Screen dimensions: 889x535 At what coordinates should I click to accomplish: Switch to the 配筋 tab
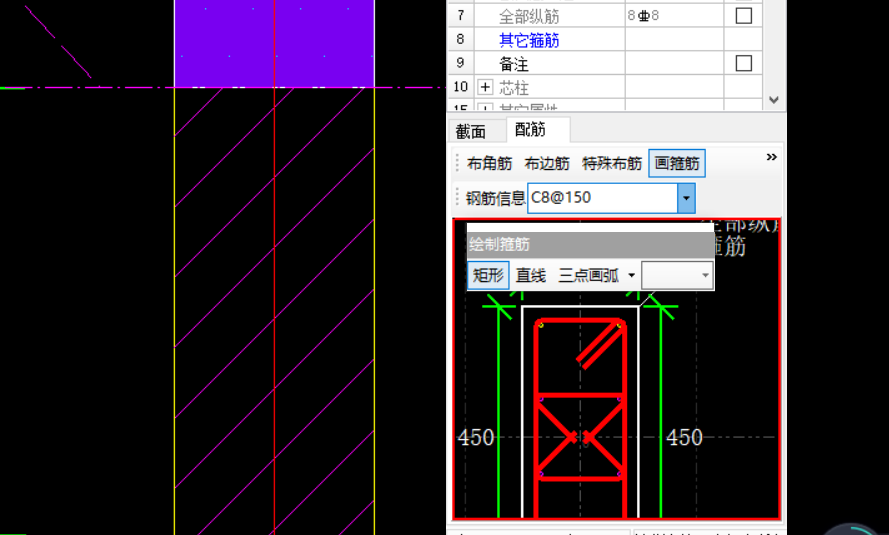(531, 130)
